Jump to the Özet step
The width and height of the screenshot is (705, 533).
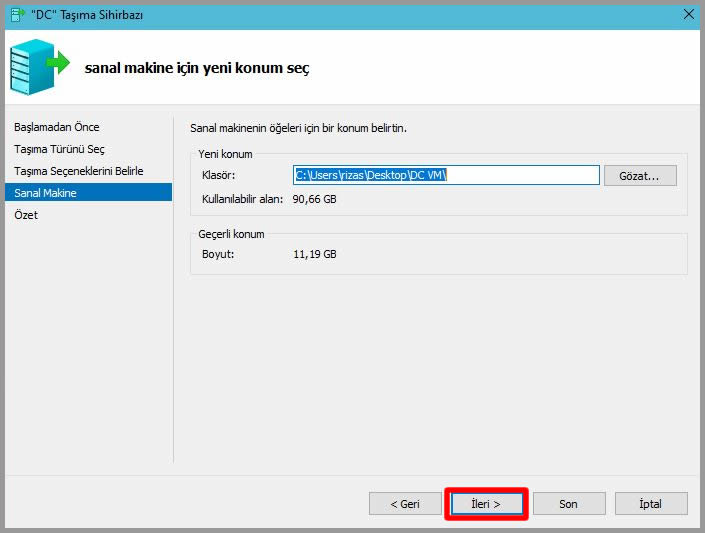click(x=27, y=215)
